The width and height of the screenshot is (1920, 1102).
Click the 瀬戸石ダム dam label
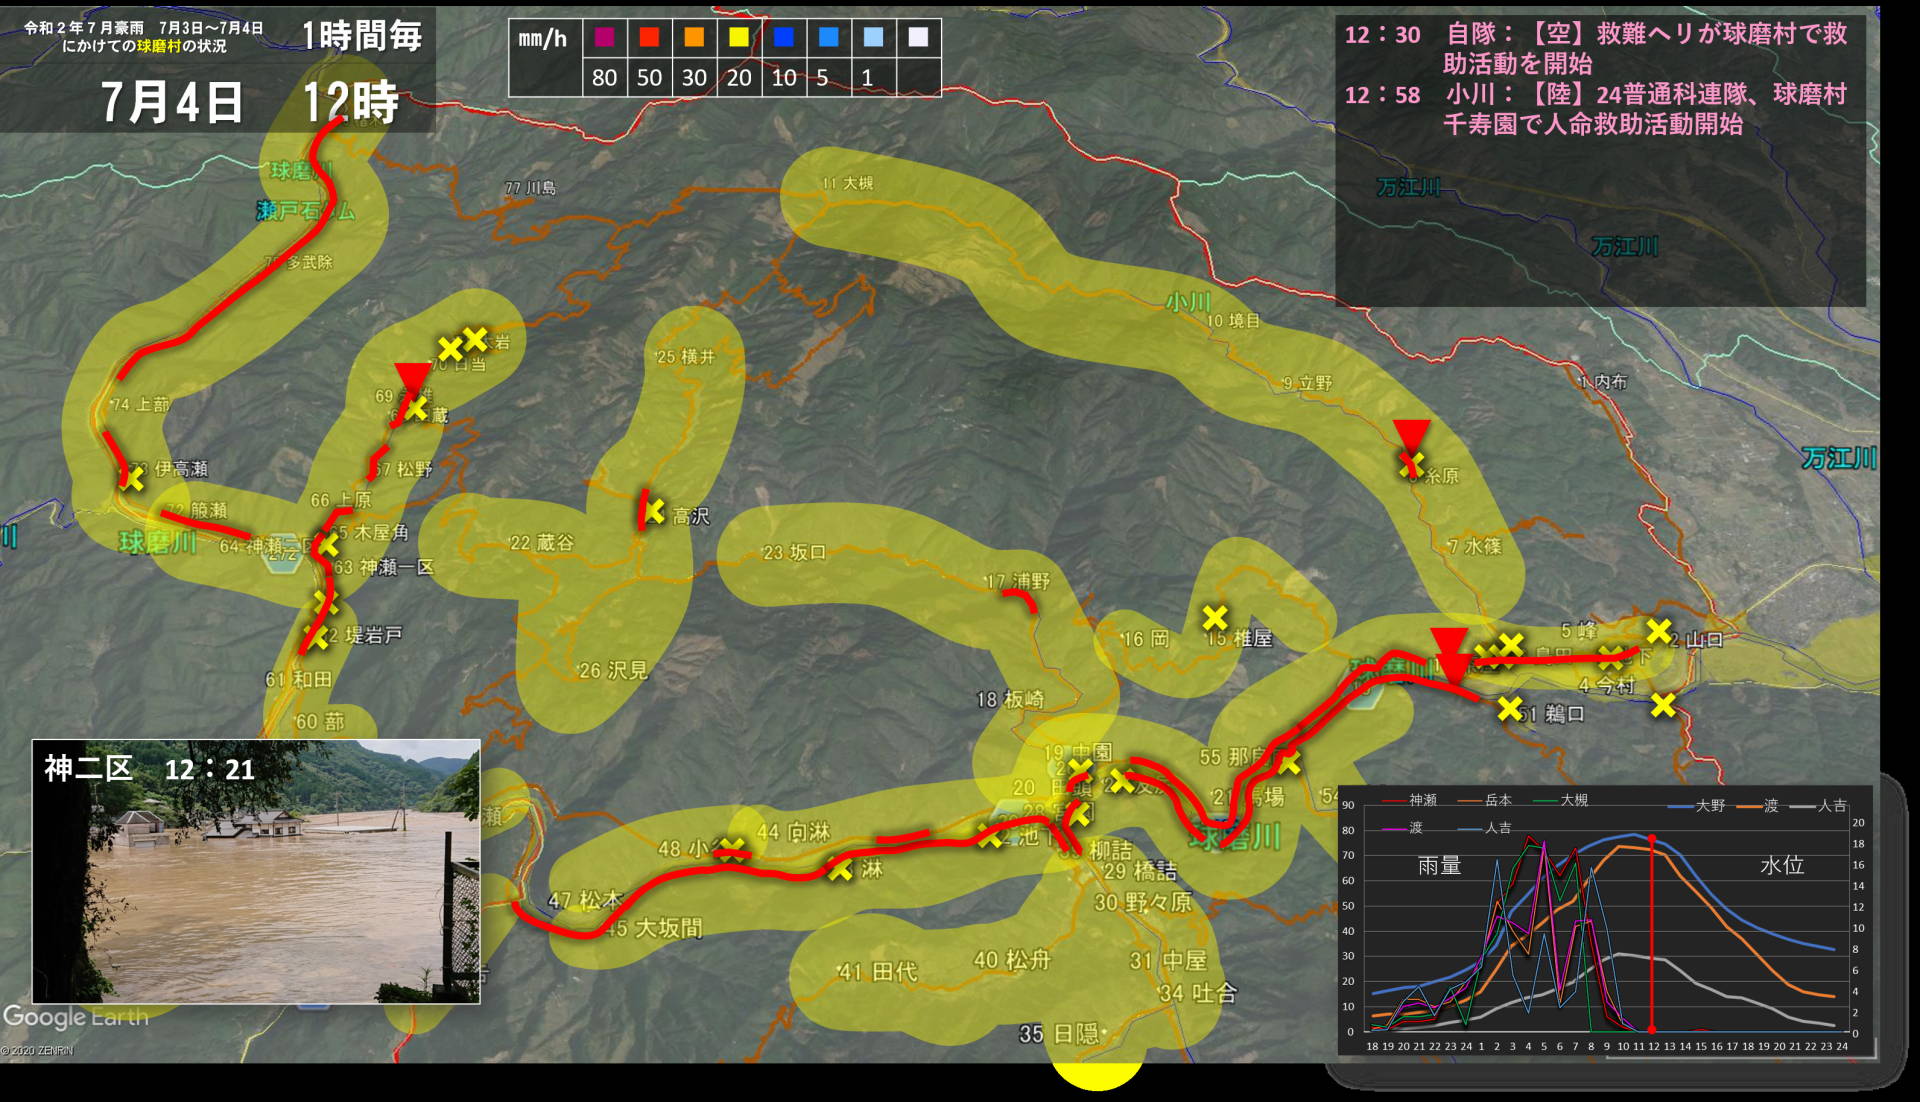306,211
